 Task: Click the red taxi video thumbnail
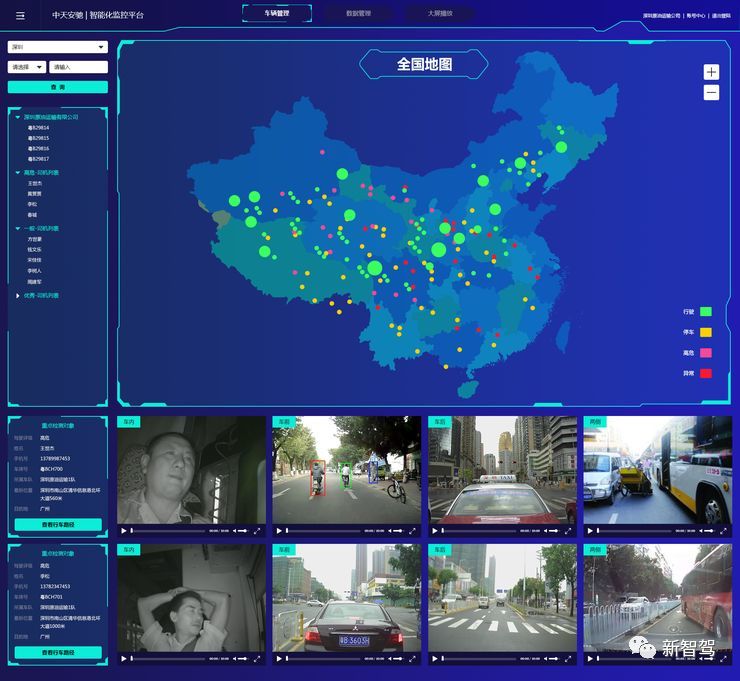[502, 470]
